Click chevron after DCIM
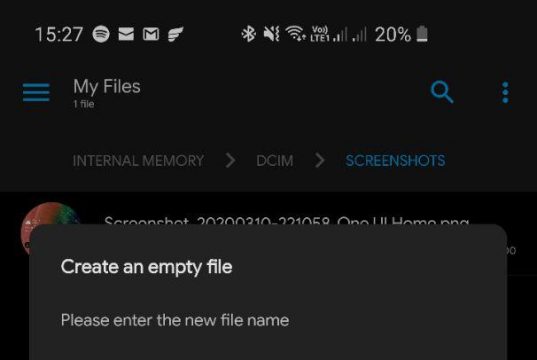 [x=320, y=160]
